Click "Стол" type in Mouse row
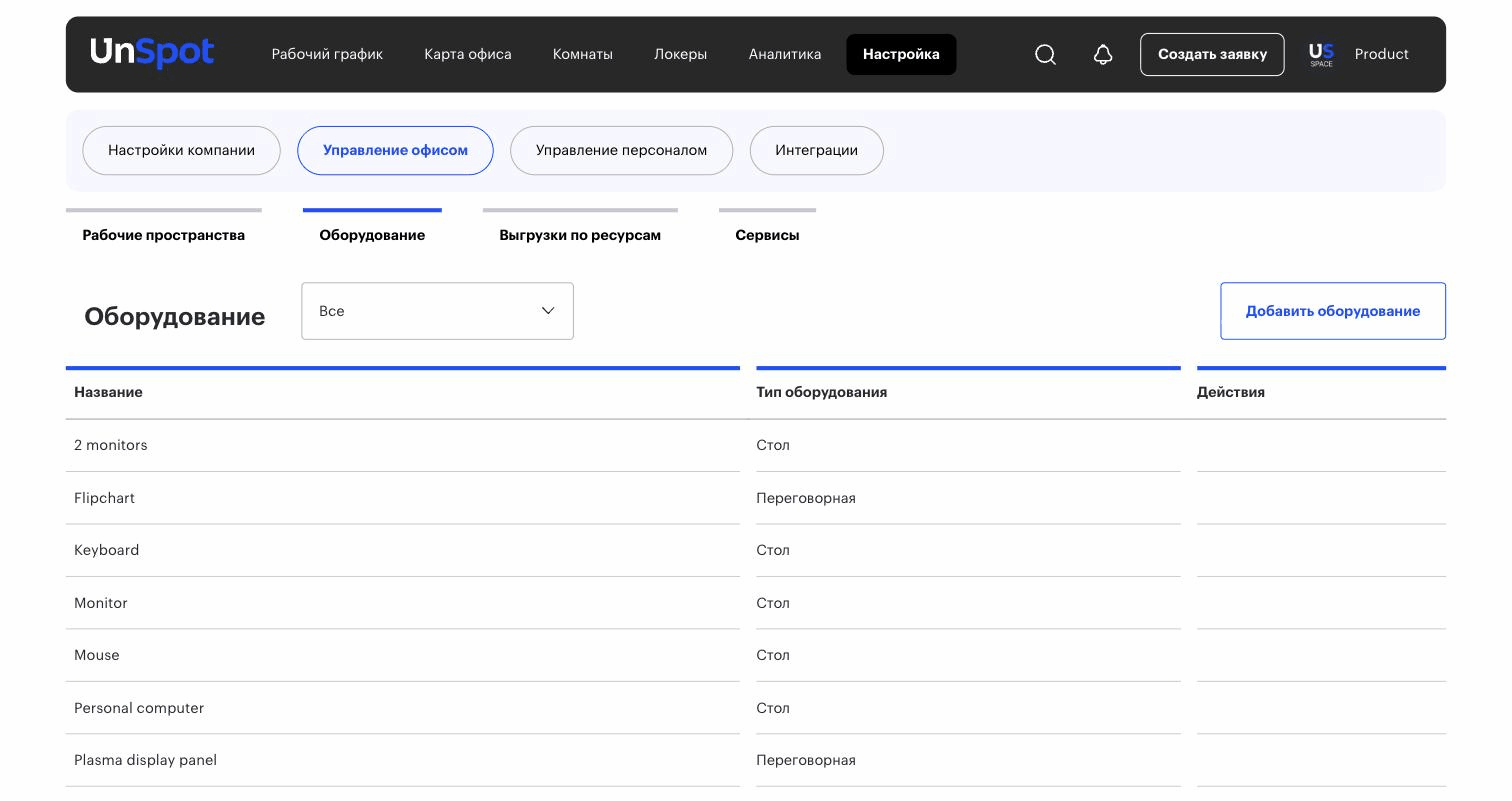Screen dimensions: 1512x801 773,655
